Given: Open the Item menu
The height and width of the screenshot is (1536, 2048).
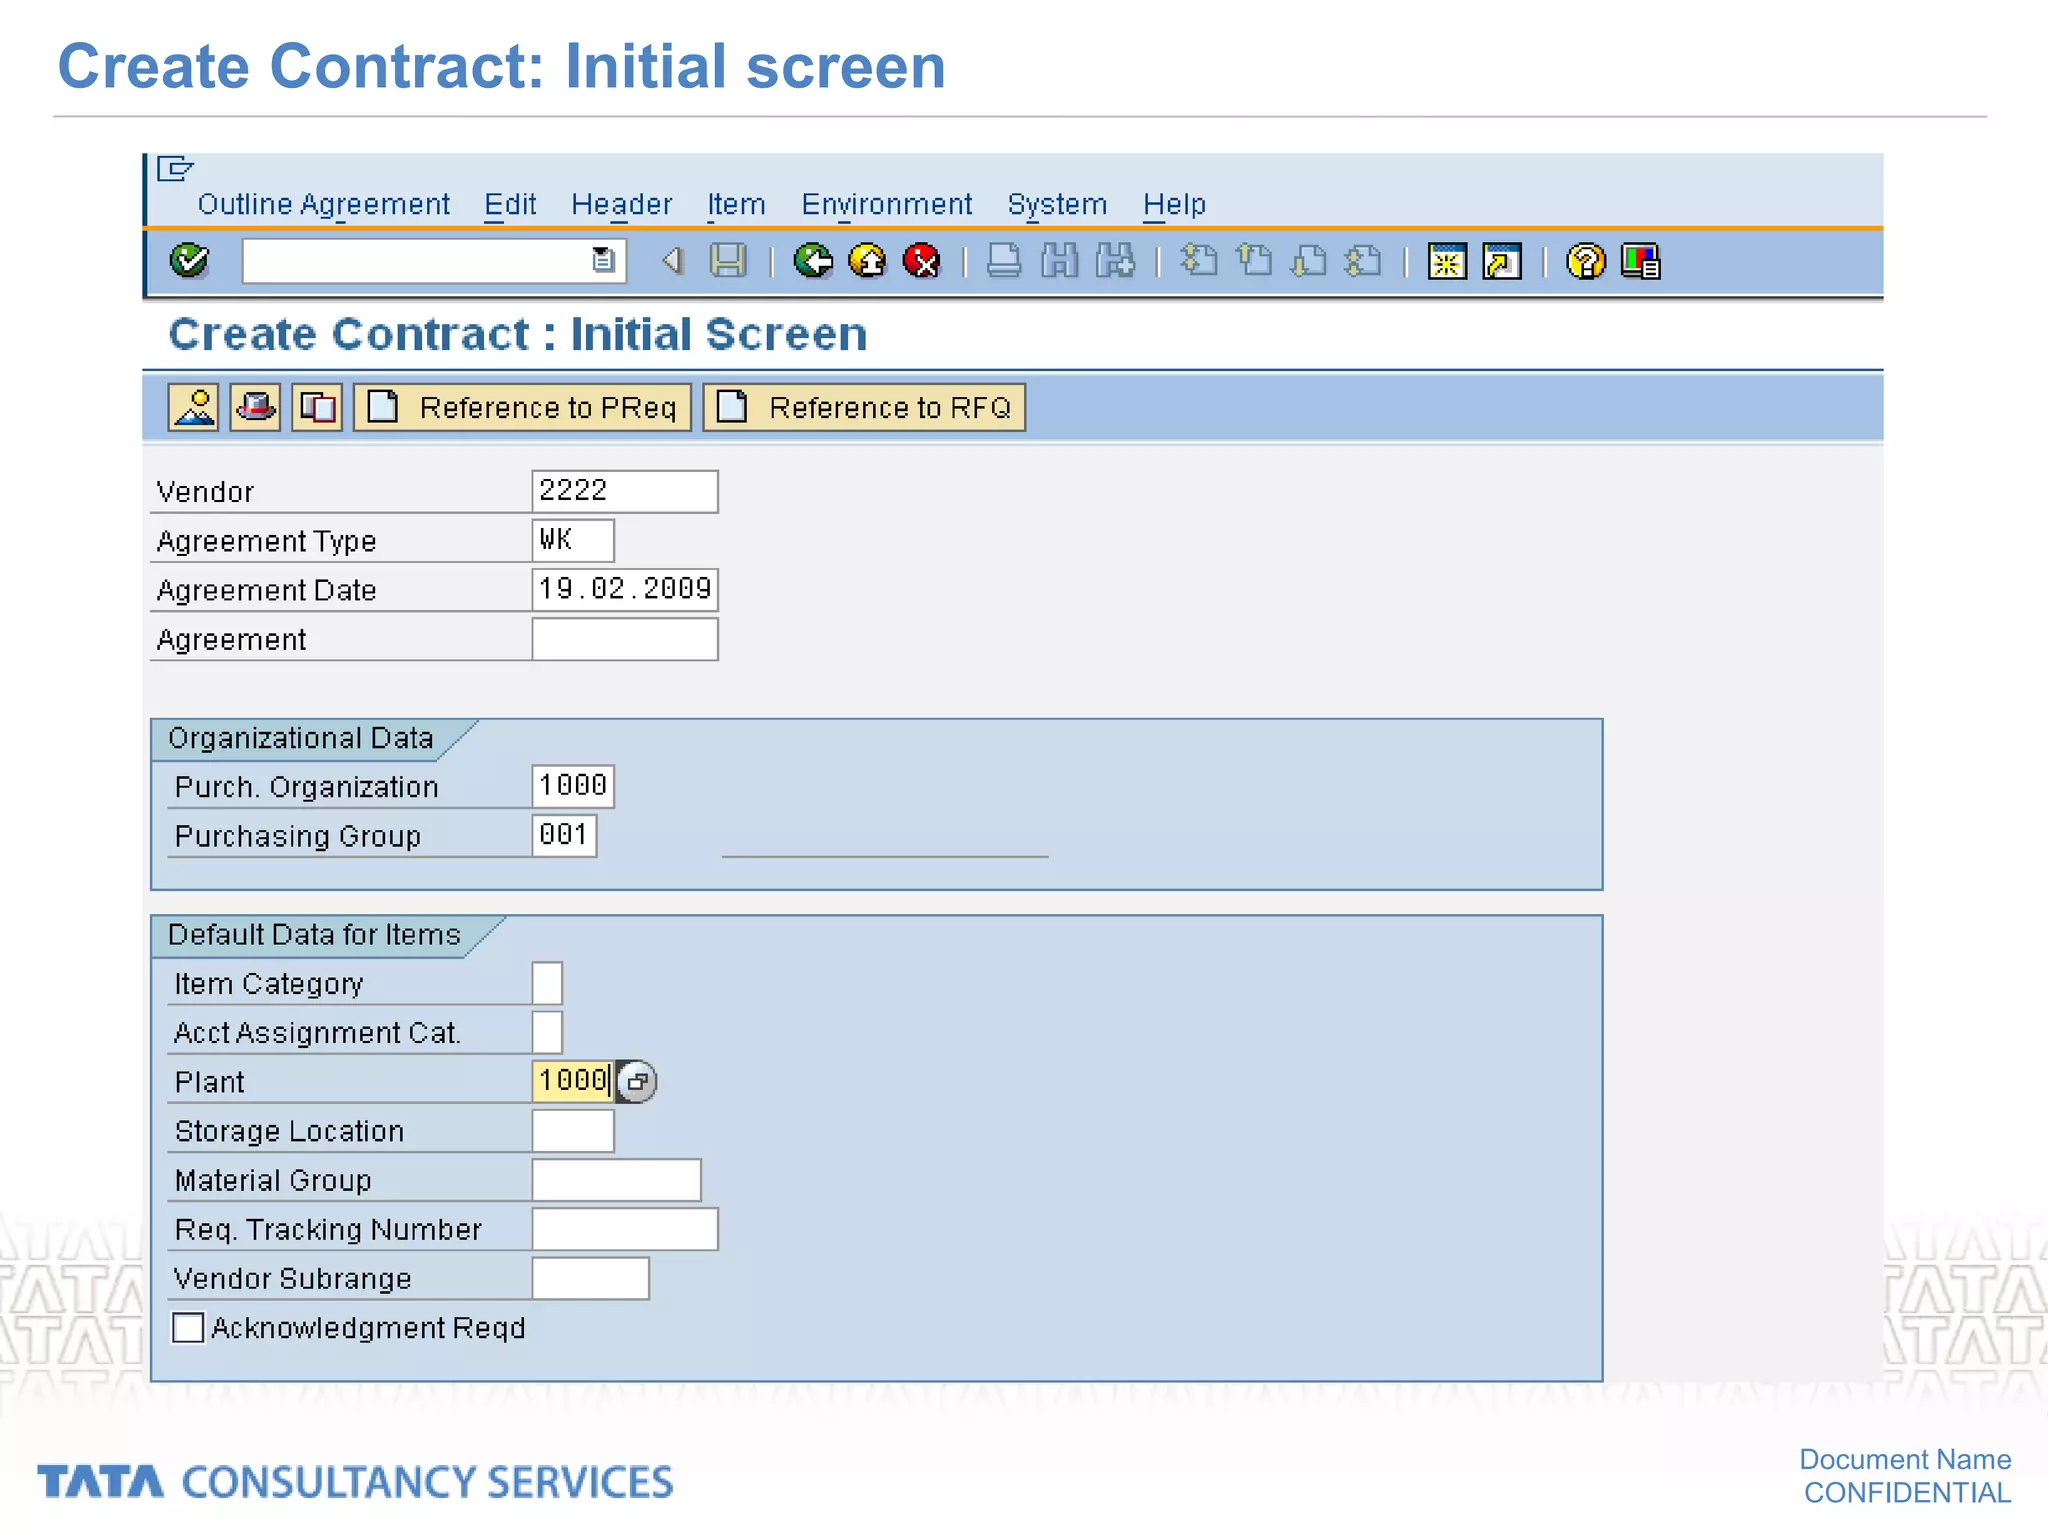Looking at the screenshot, I should [736, 204].
